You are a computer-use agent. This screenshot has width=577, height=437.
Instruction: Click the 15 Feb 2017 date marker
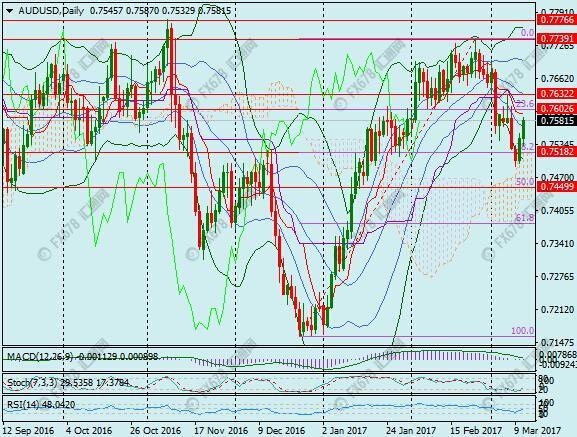coord(477,430)
